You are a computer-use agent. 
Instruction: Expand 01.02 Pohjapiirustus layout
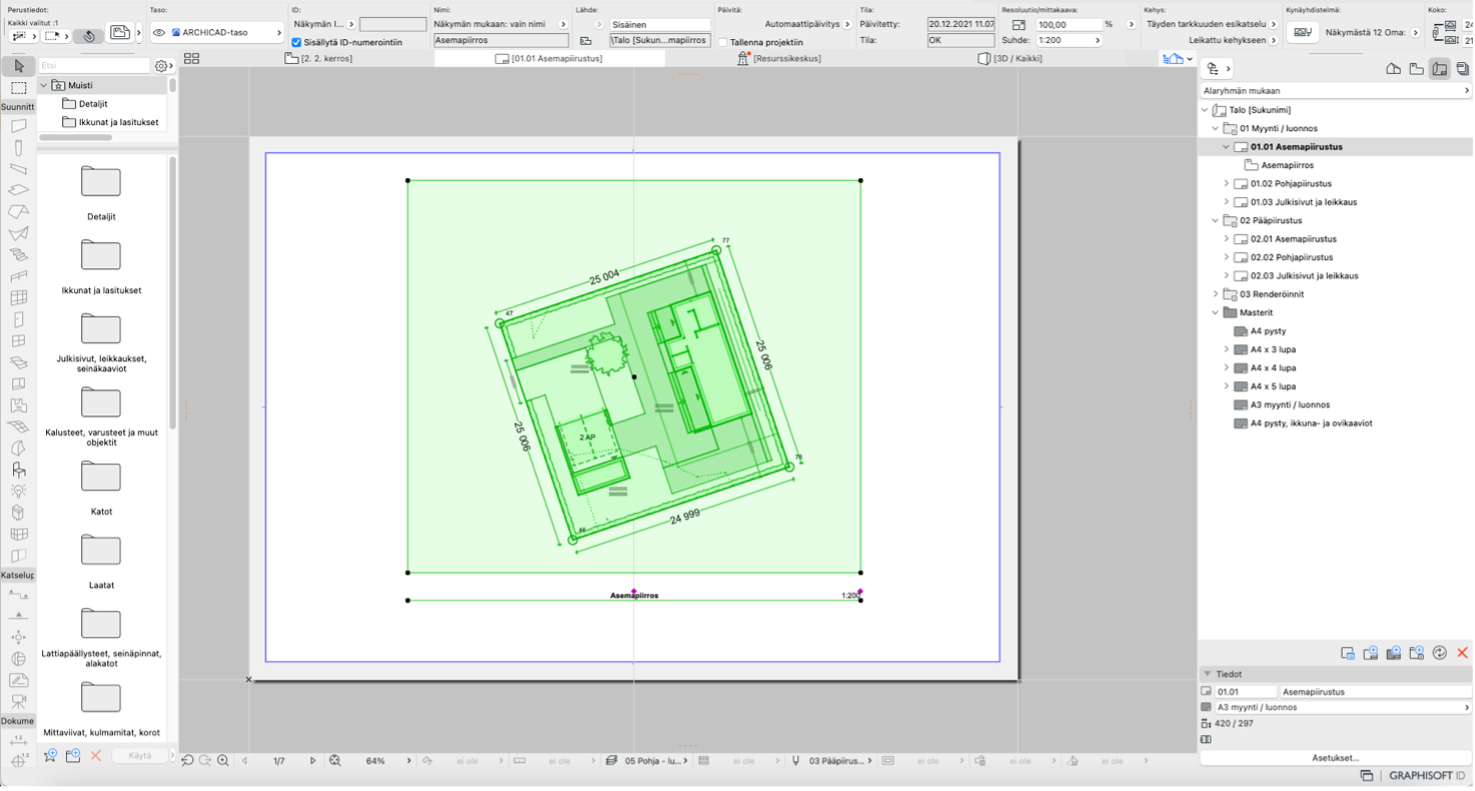coord(1227,184)
